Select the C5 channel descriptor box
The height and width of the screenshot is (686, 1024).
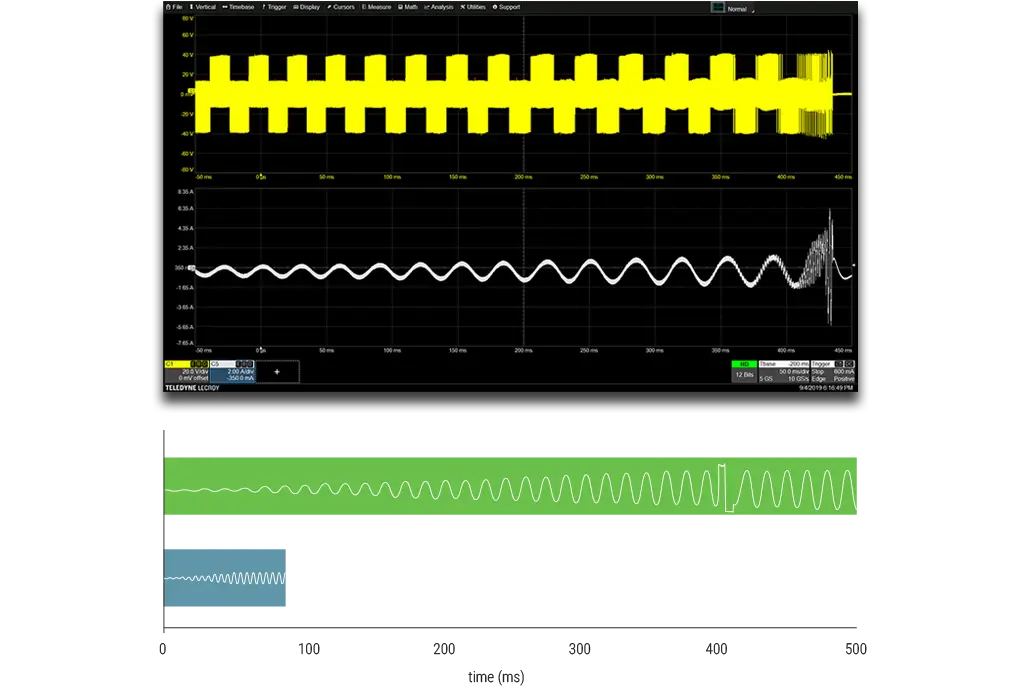pyautogui.click(x=233, y=370)
